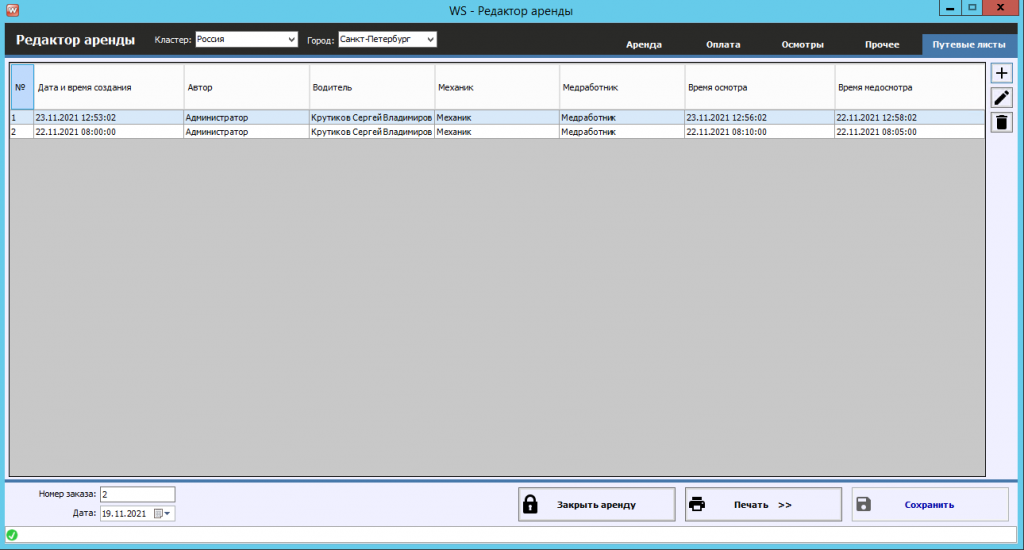This screenshot has width=1024, height=550.
Task: Click the Администратор cell in row 2
Action: pyautogui.click(x=246, y=131)
